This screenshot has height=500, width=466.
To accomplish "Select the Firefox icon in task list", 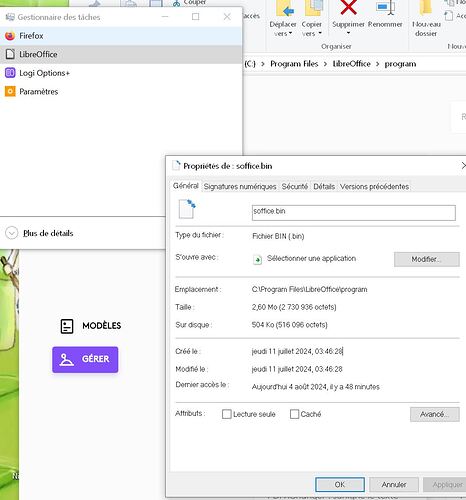I will coord(10,36).
